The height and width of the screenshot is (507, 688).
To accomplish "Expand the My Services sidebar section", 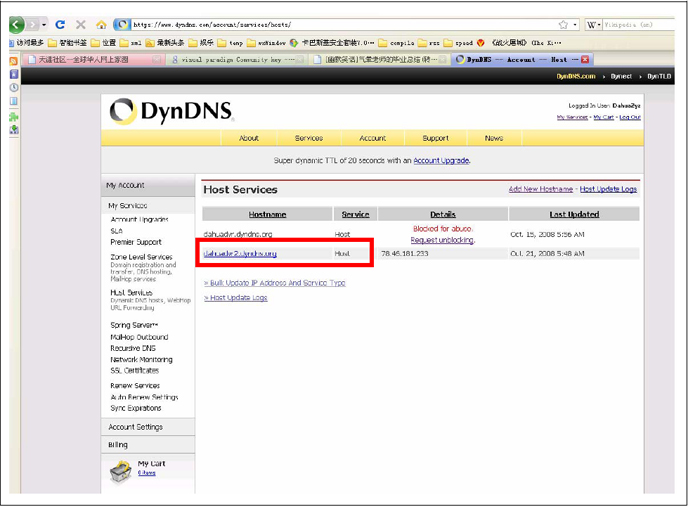I will coord(148,205).
